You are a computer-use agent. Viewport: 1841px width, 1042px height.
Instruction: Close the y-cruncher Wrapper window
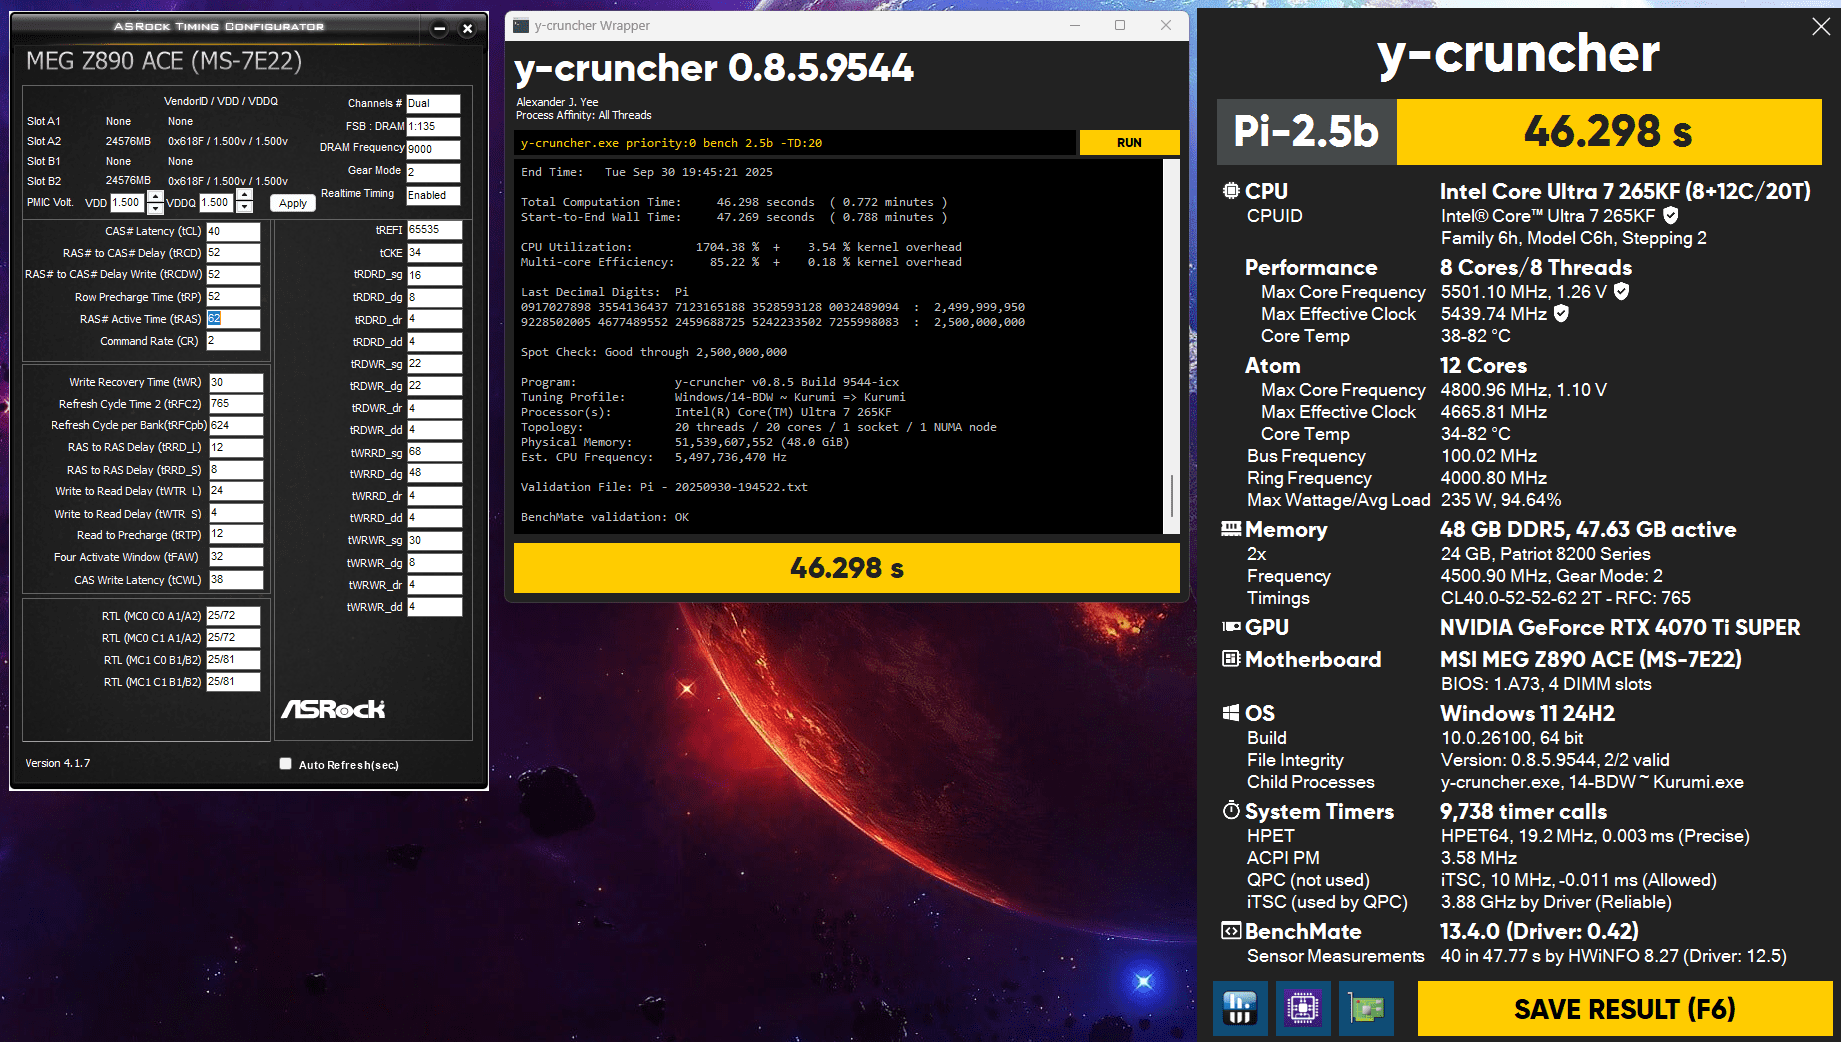point(1166,25)
